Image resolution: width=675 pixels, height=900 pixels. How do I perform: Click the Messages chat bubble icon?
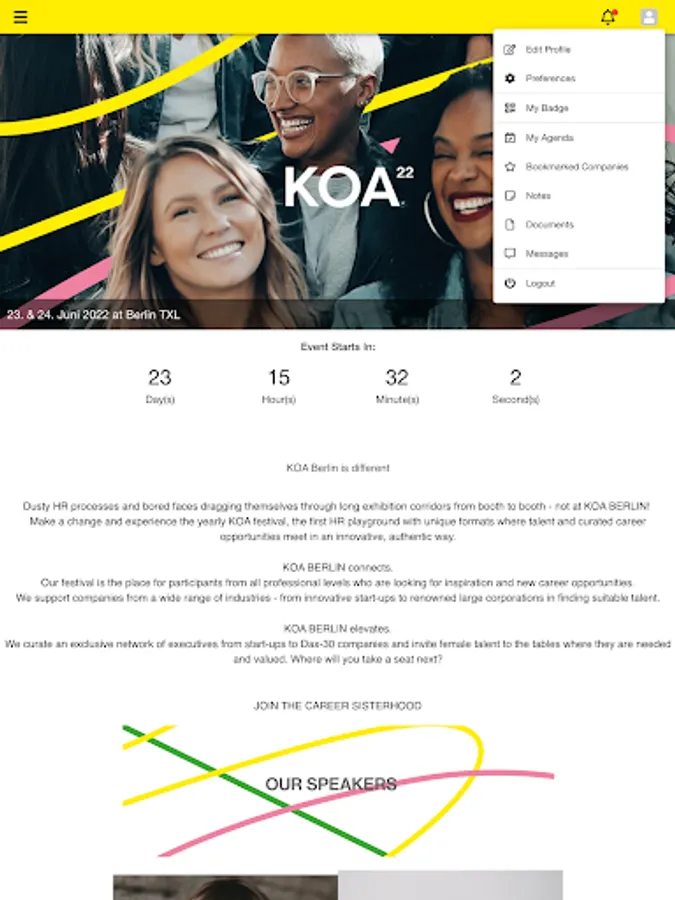(x=510, y=253)
